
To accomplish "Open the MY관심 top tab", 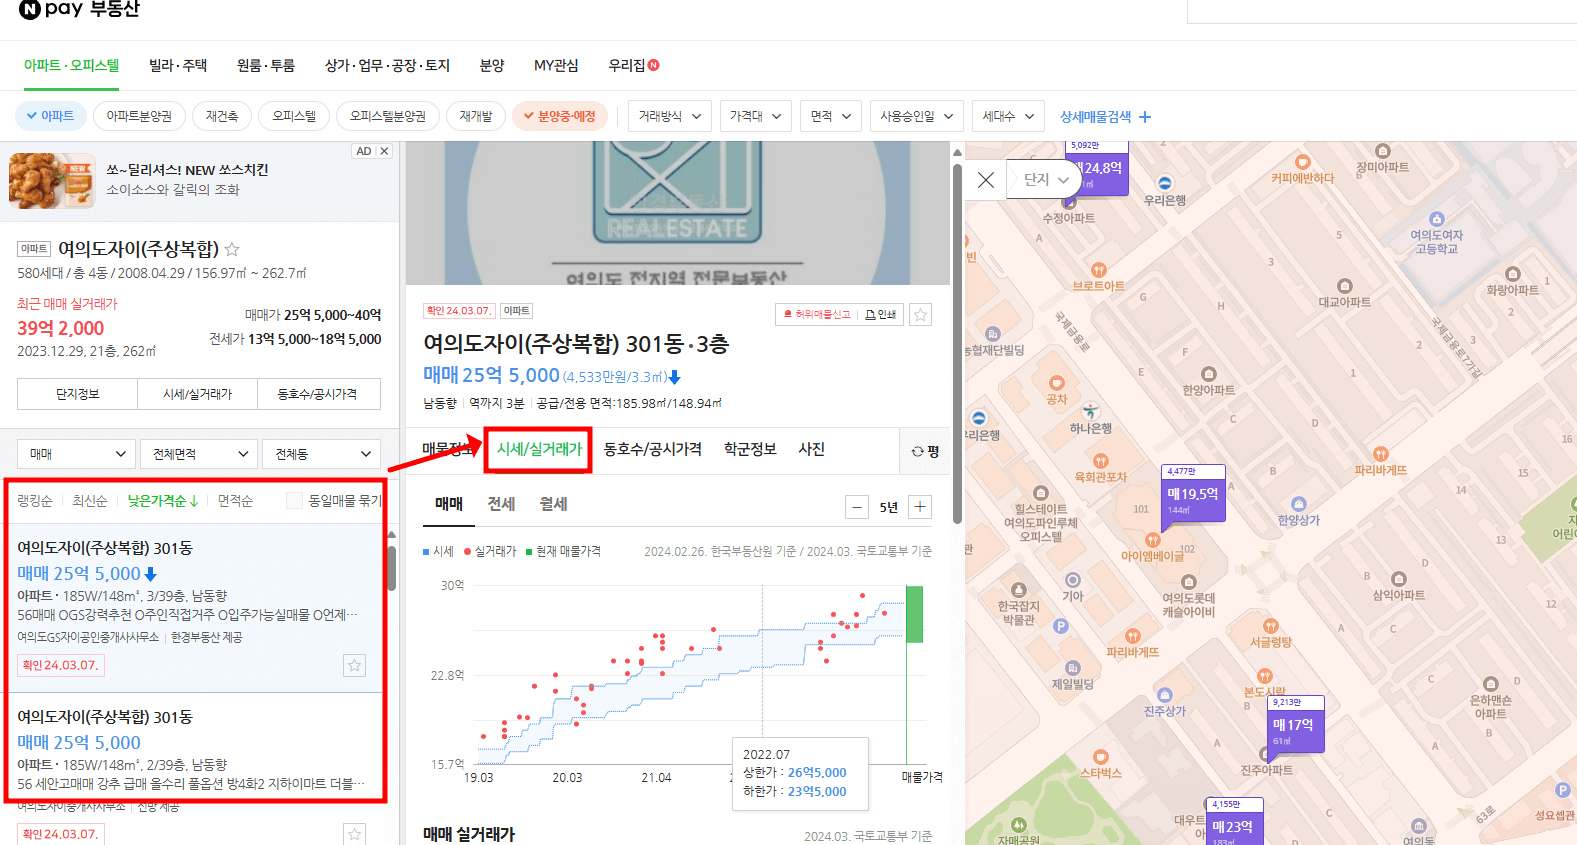I will click(x=556, y=65).
